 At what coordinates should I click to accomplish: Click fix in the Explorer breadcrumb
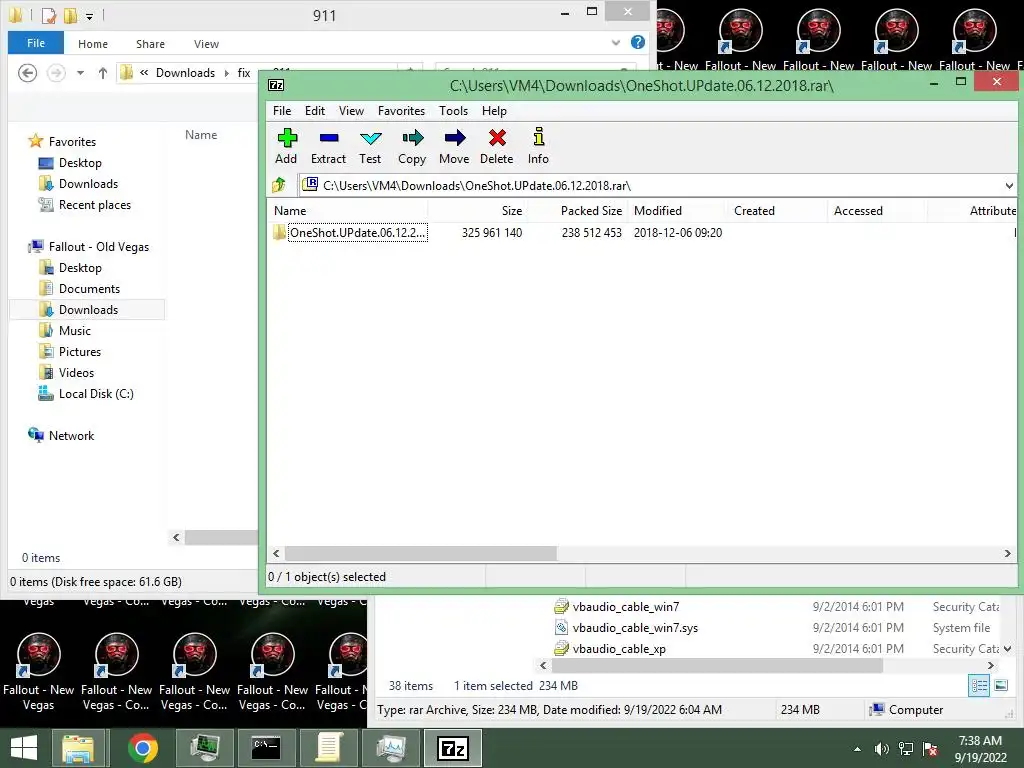244,73
